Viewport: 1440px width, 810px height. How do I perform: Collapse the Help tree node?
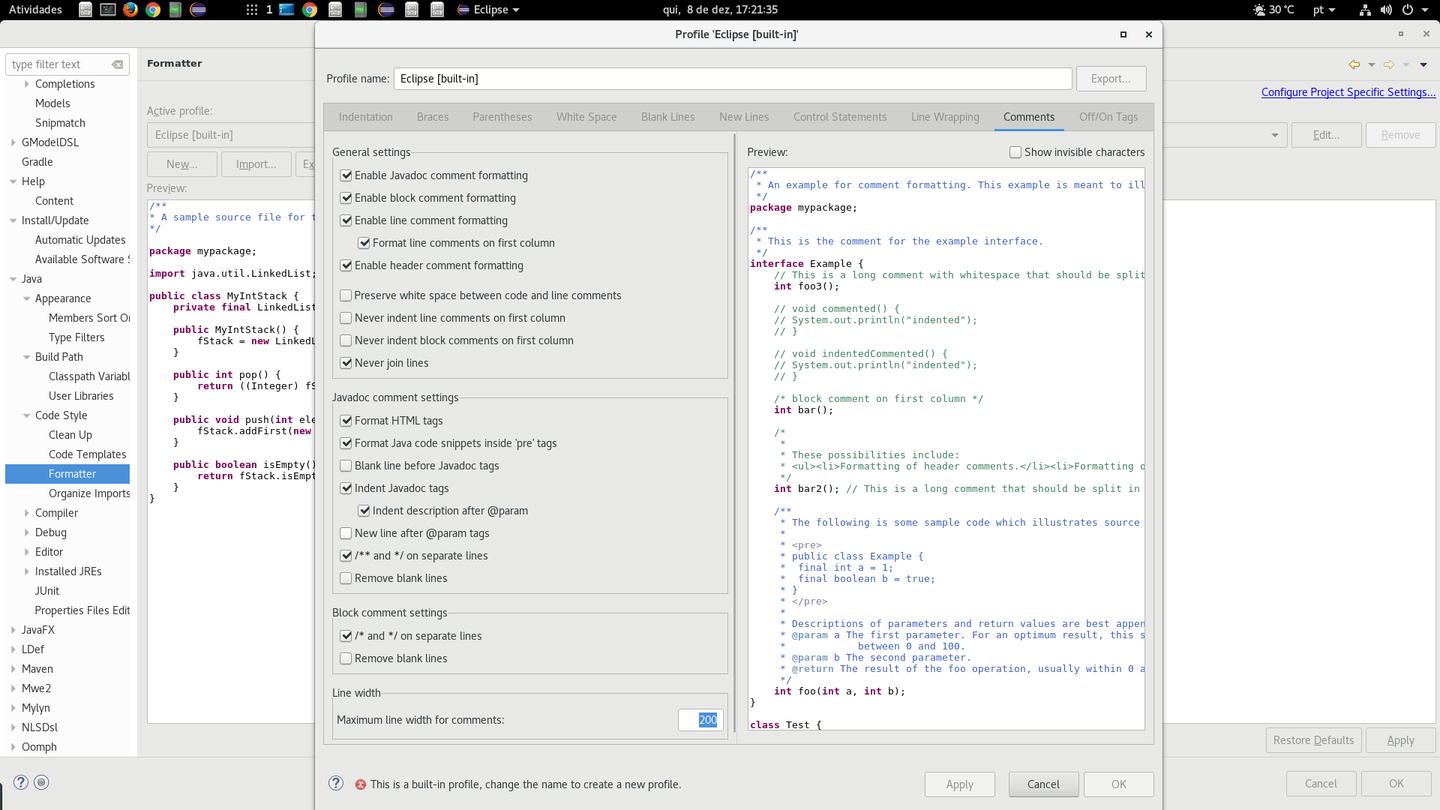[x=13, y=181]
